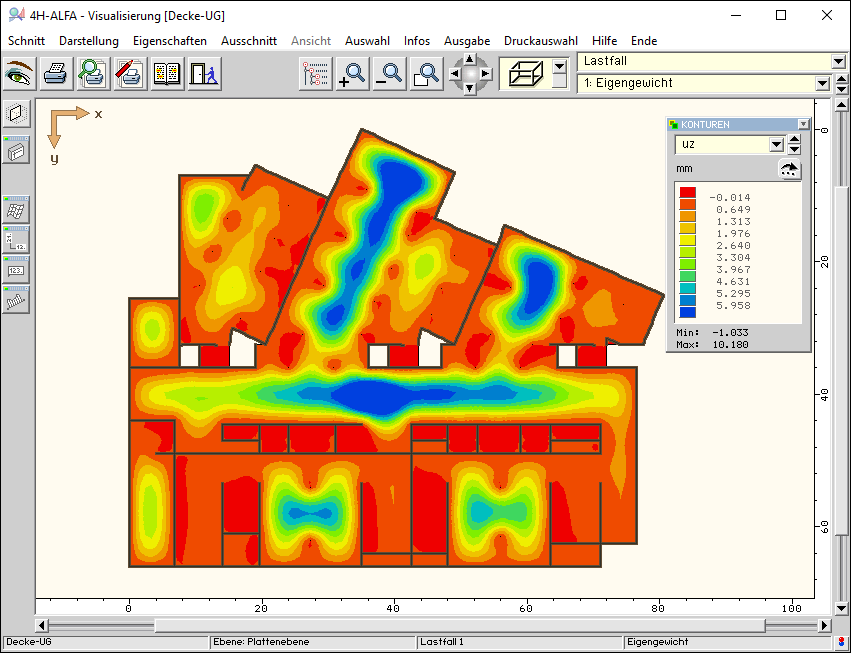Click the horizontal scrollbar thumb at bottom
Viewport: 851px width, 653px height.
[460, 626]
